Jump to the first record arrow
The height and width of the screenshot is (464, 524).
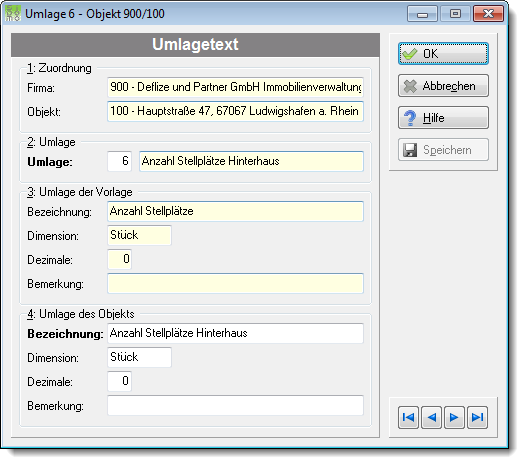(x=408, y=417)
